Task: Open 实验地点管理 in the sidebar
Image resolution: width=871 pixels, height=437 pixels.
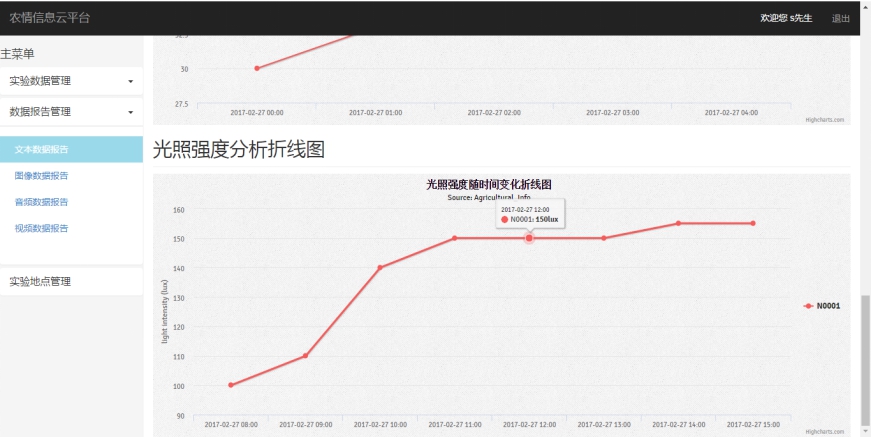Action: click(x=71, y=282)
